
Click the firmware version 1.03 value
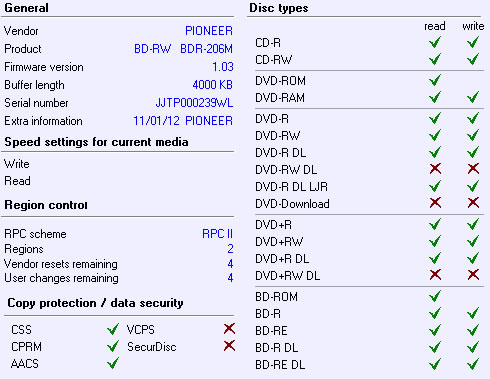[223, 67]
